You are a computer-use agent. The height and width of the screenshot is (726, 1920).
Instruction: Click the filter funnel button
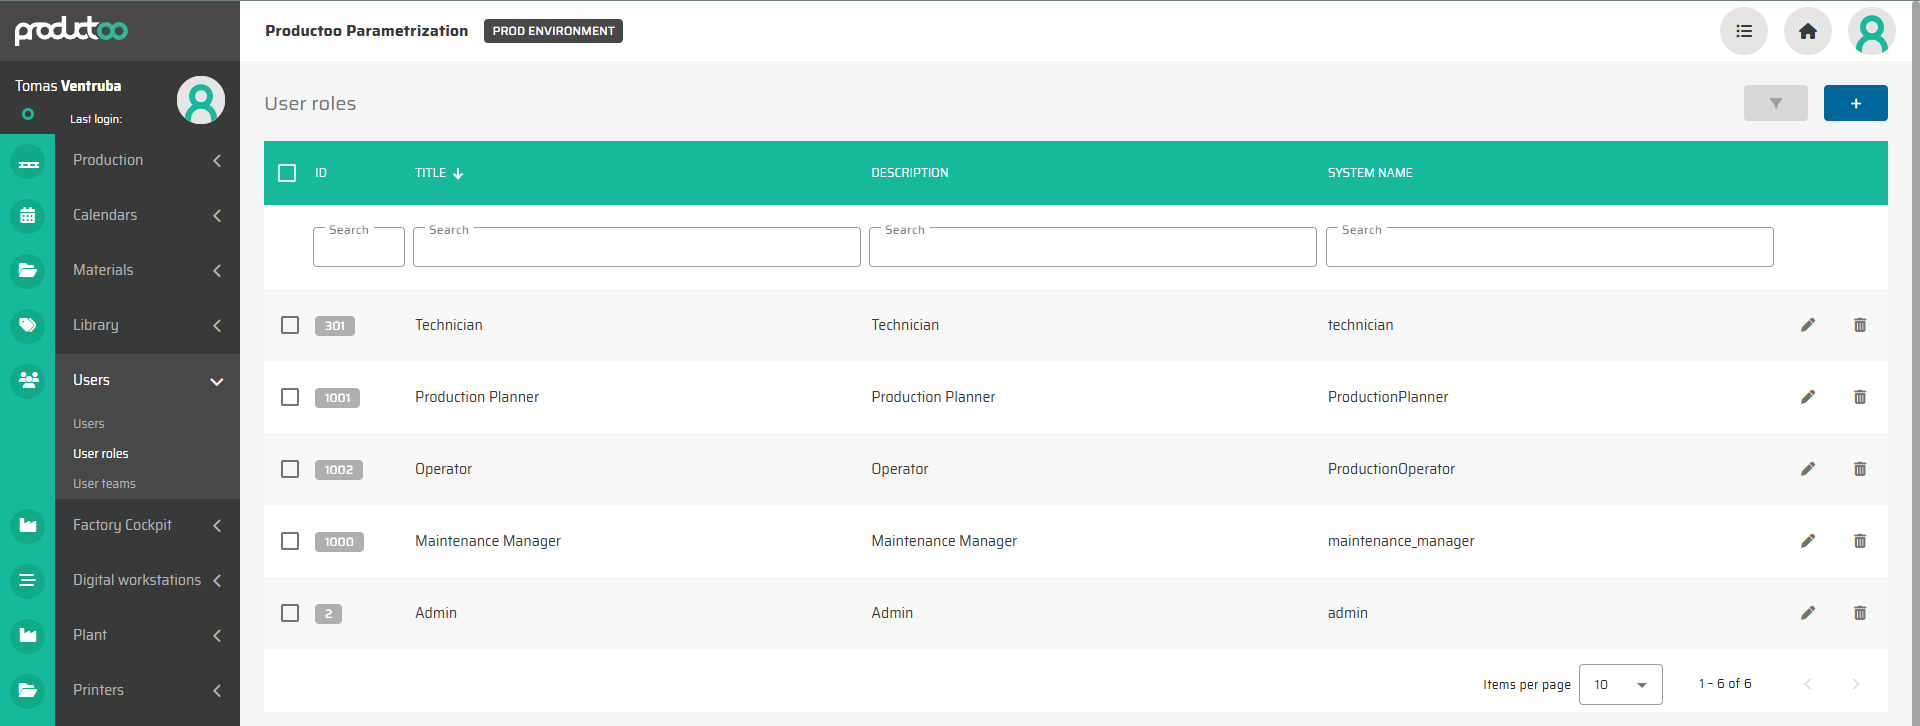(1775, 103)
